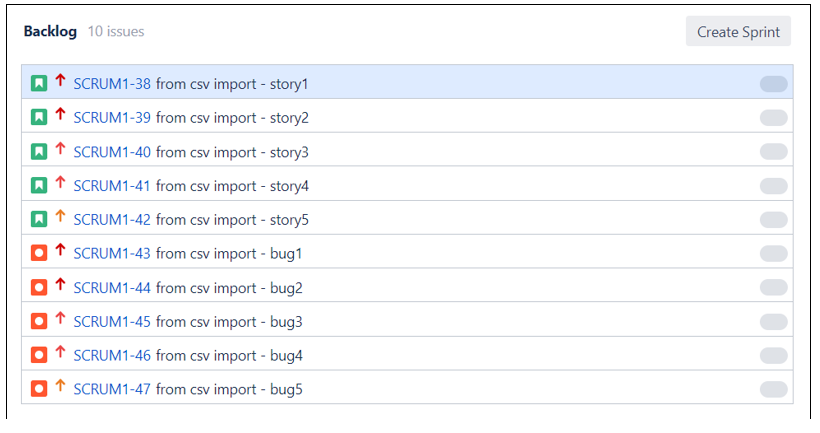
Task: Open issue link SCRUM1-41
Action: click(x=112, y=186)
